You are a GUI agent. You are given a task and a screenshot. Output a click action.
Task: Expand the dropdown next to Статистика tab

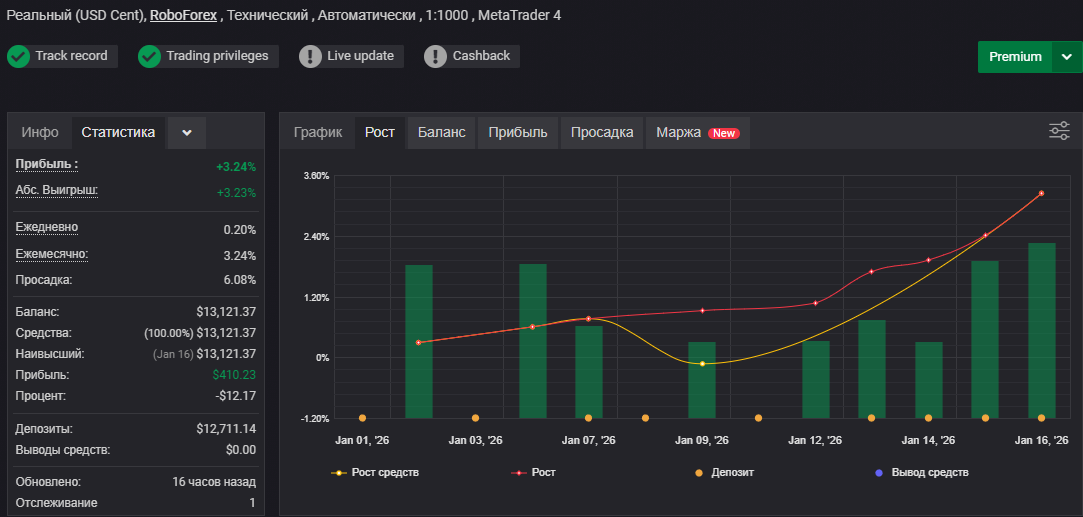point(186,133)
